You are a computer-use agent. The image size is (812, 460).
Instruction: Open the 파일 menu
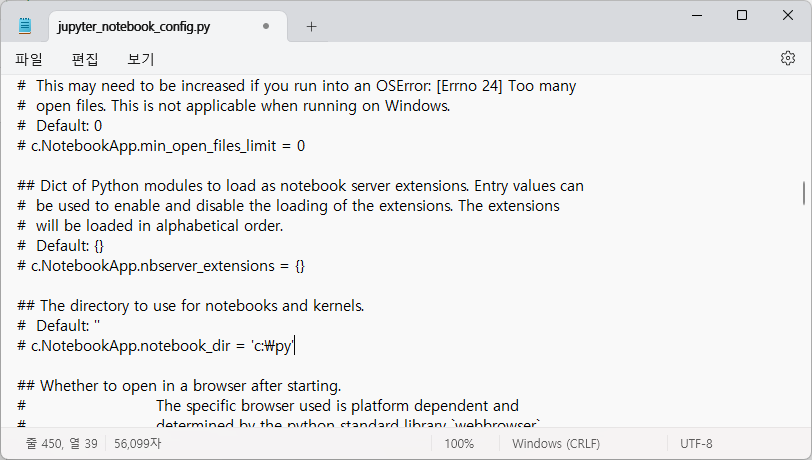tap(29, 59)
